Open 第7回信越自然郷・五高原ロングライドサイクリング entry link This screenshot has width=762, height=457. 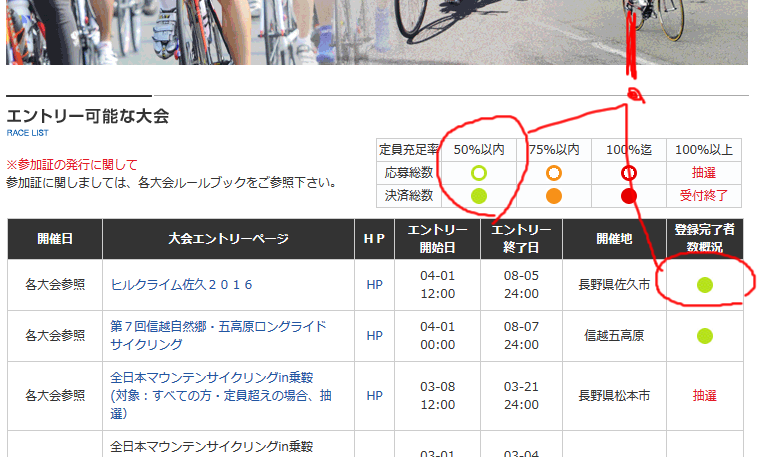[x=218, y=335]
